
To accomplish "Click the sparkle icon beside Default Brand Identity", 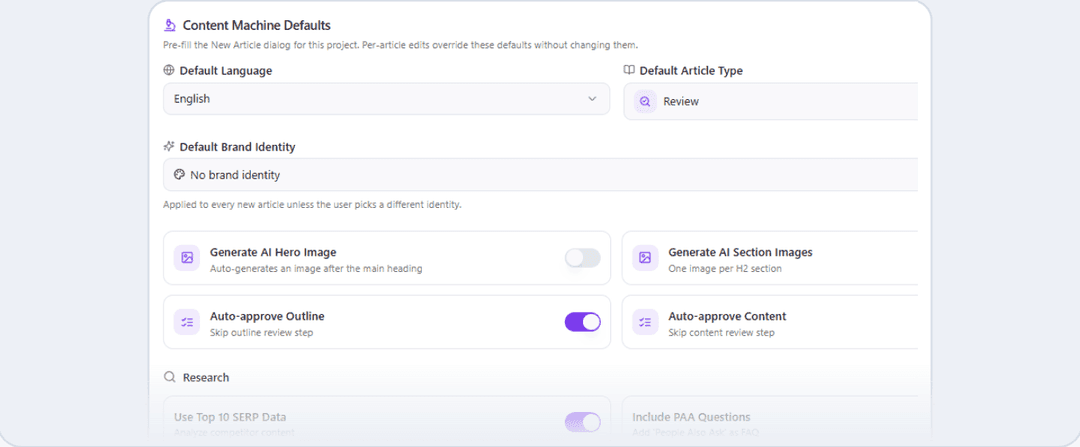I will pos(169,147).
